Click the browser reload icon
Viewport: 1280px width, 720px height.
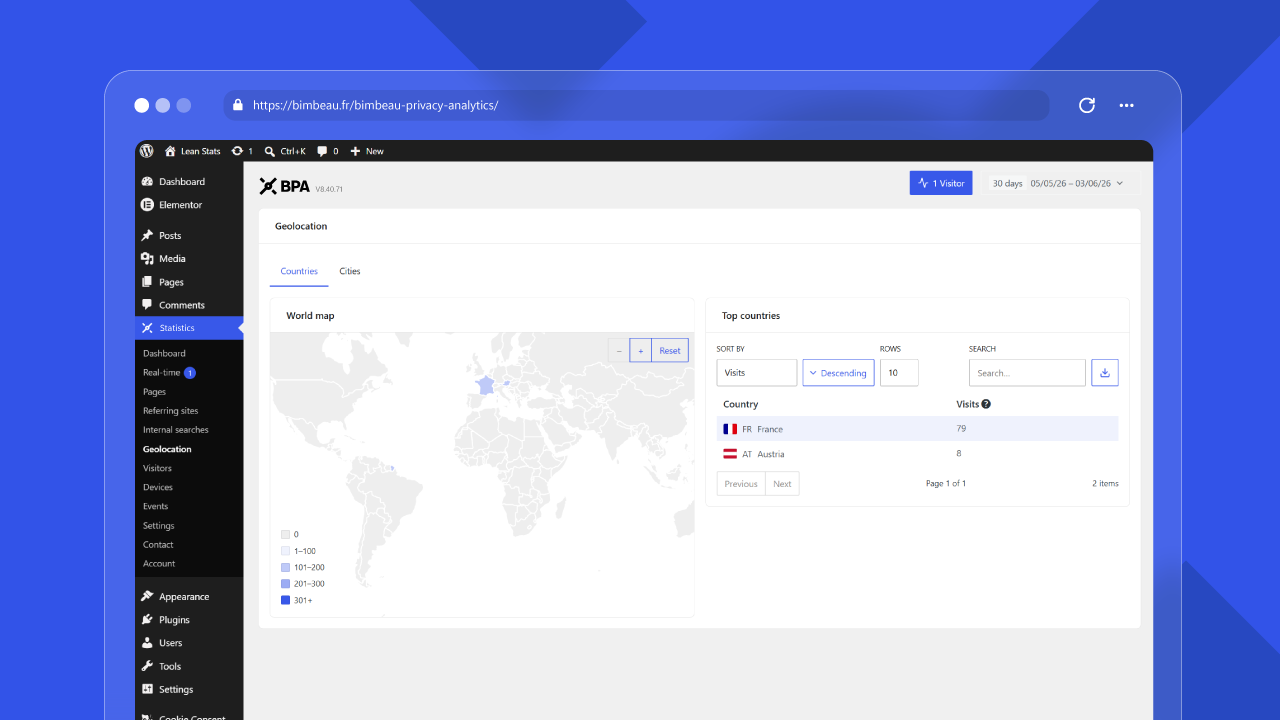coord(1087,105)
